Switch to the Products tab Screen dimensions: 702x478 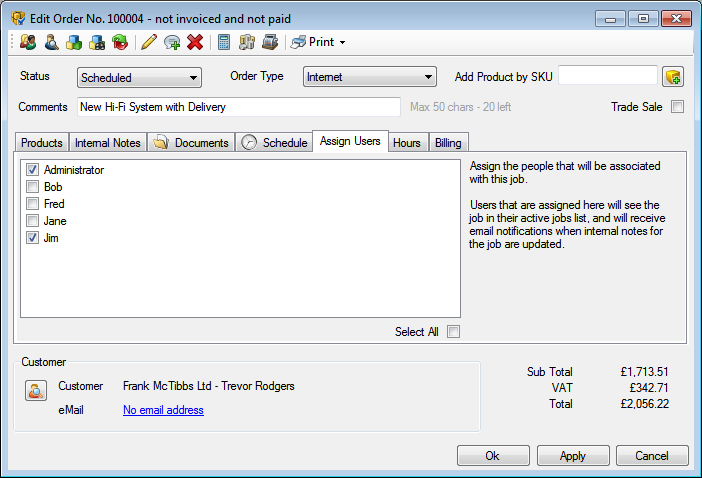[x=42, y=143]
